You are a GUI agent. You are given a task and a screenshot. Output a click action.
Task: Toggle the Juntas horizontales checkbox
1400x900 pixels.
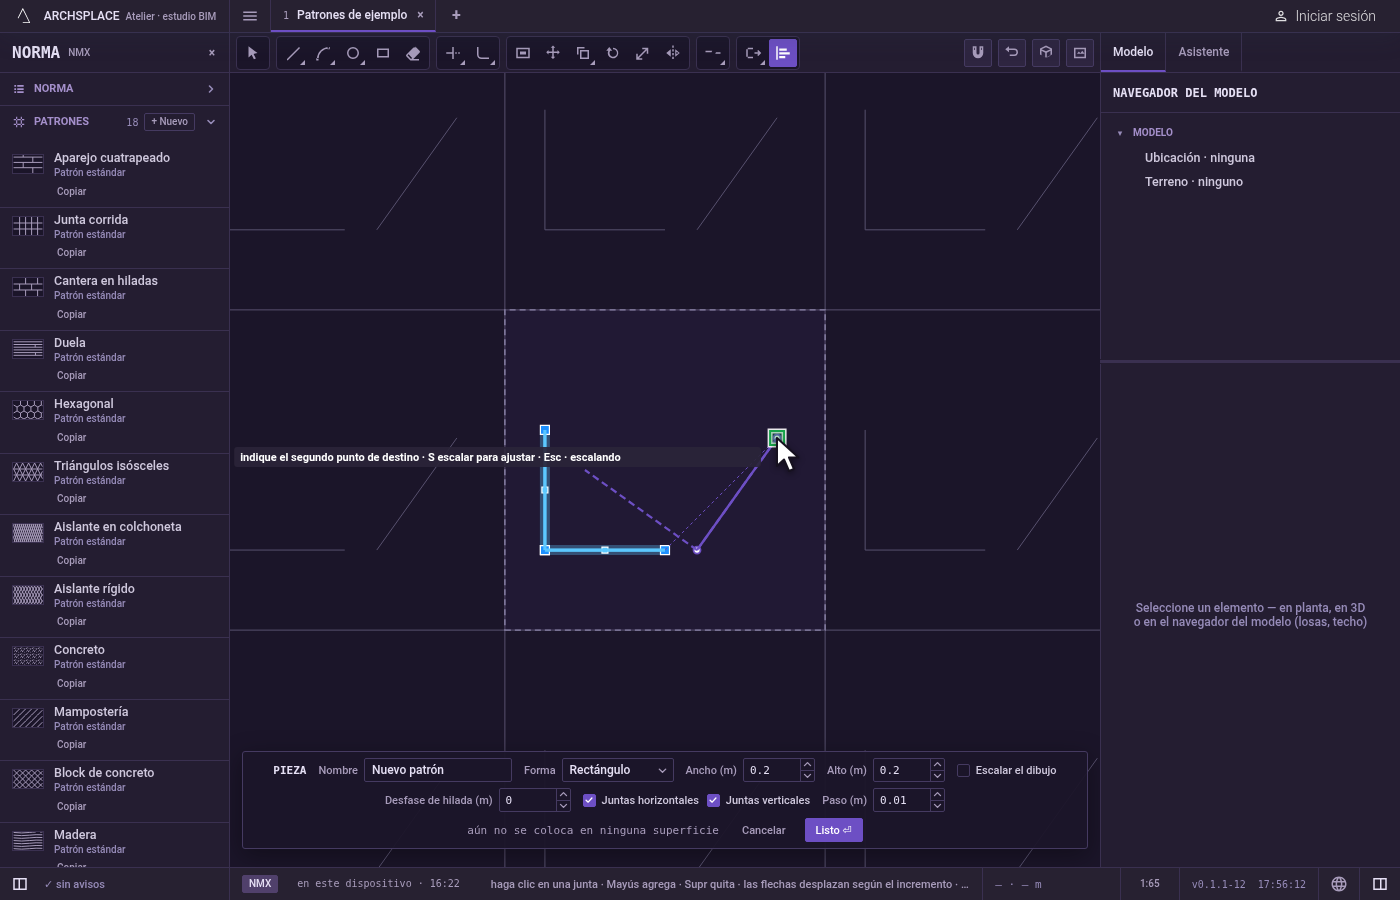[589, 800]
